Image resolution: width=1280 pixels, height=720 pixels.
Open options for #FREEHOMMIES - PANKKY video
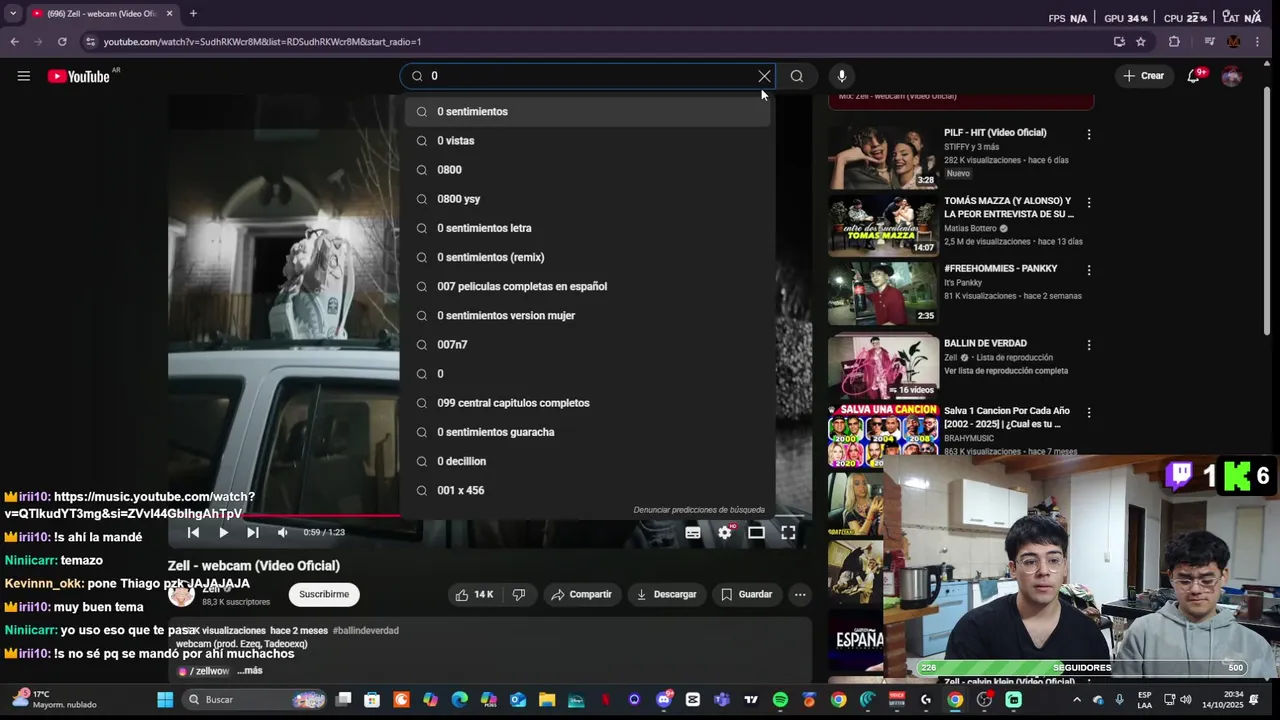(1089, 270)
